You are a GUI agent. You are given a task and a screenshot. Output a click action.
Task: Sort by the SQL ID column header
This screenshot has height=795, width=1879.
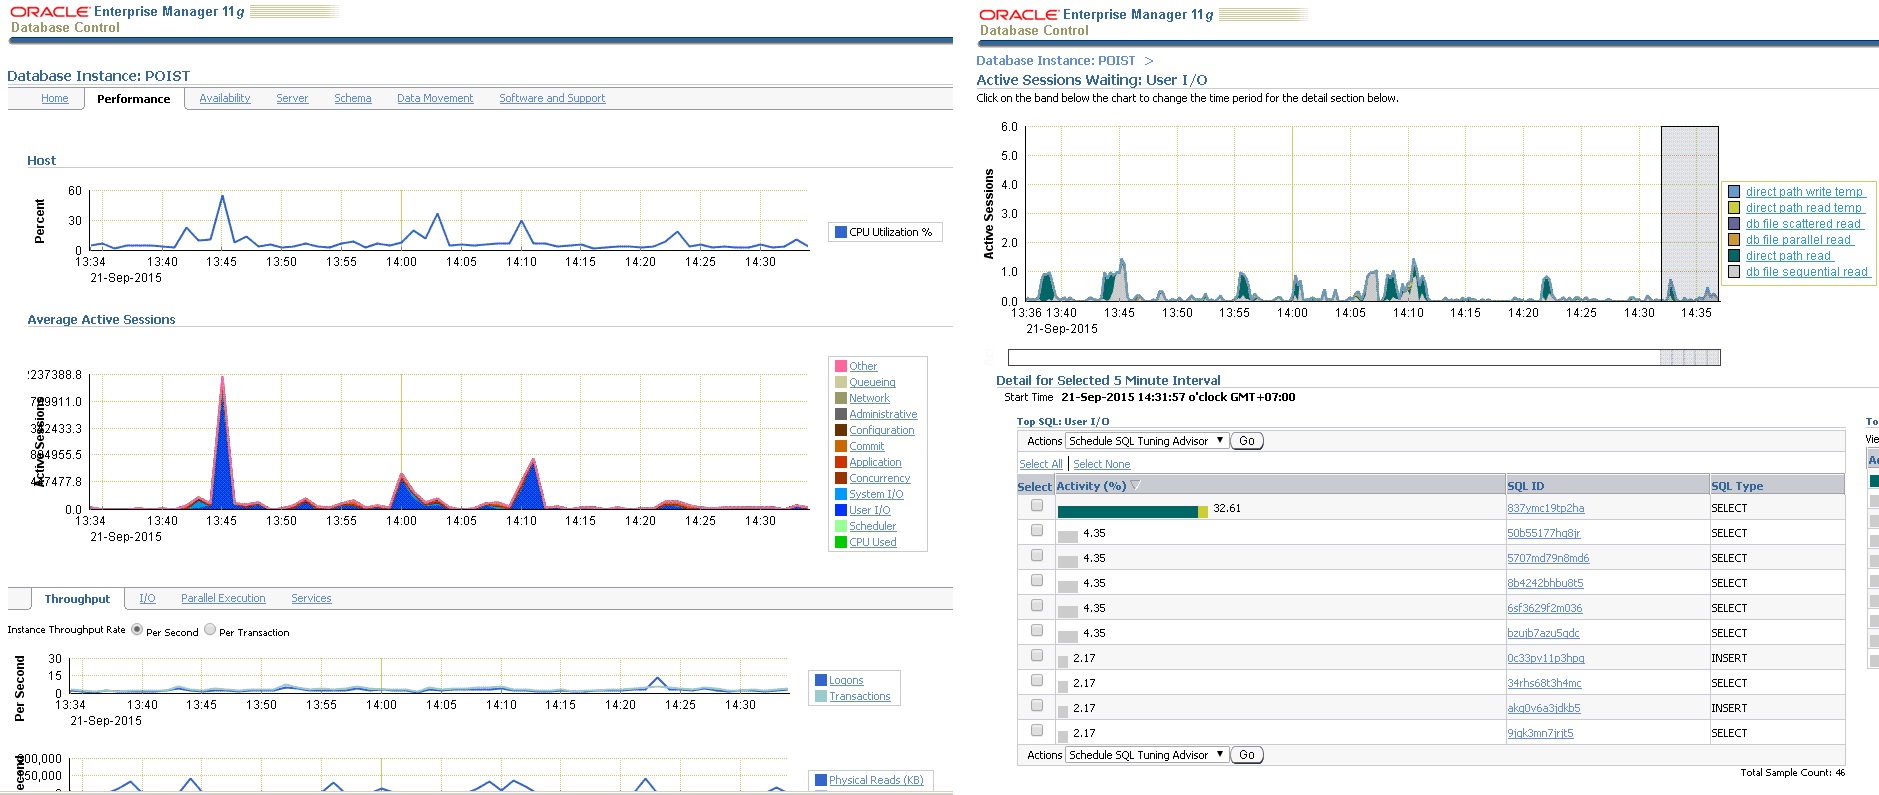pos(1525,486)
